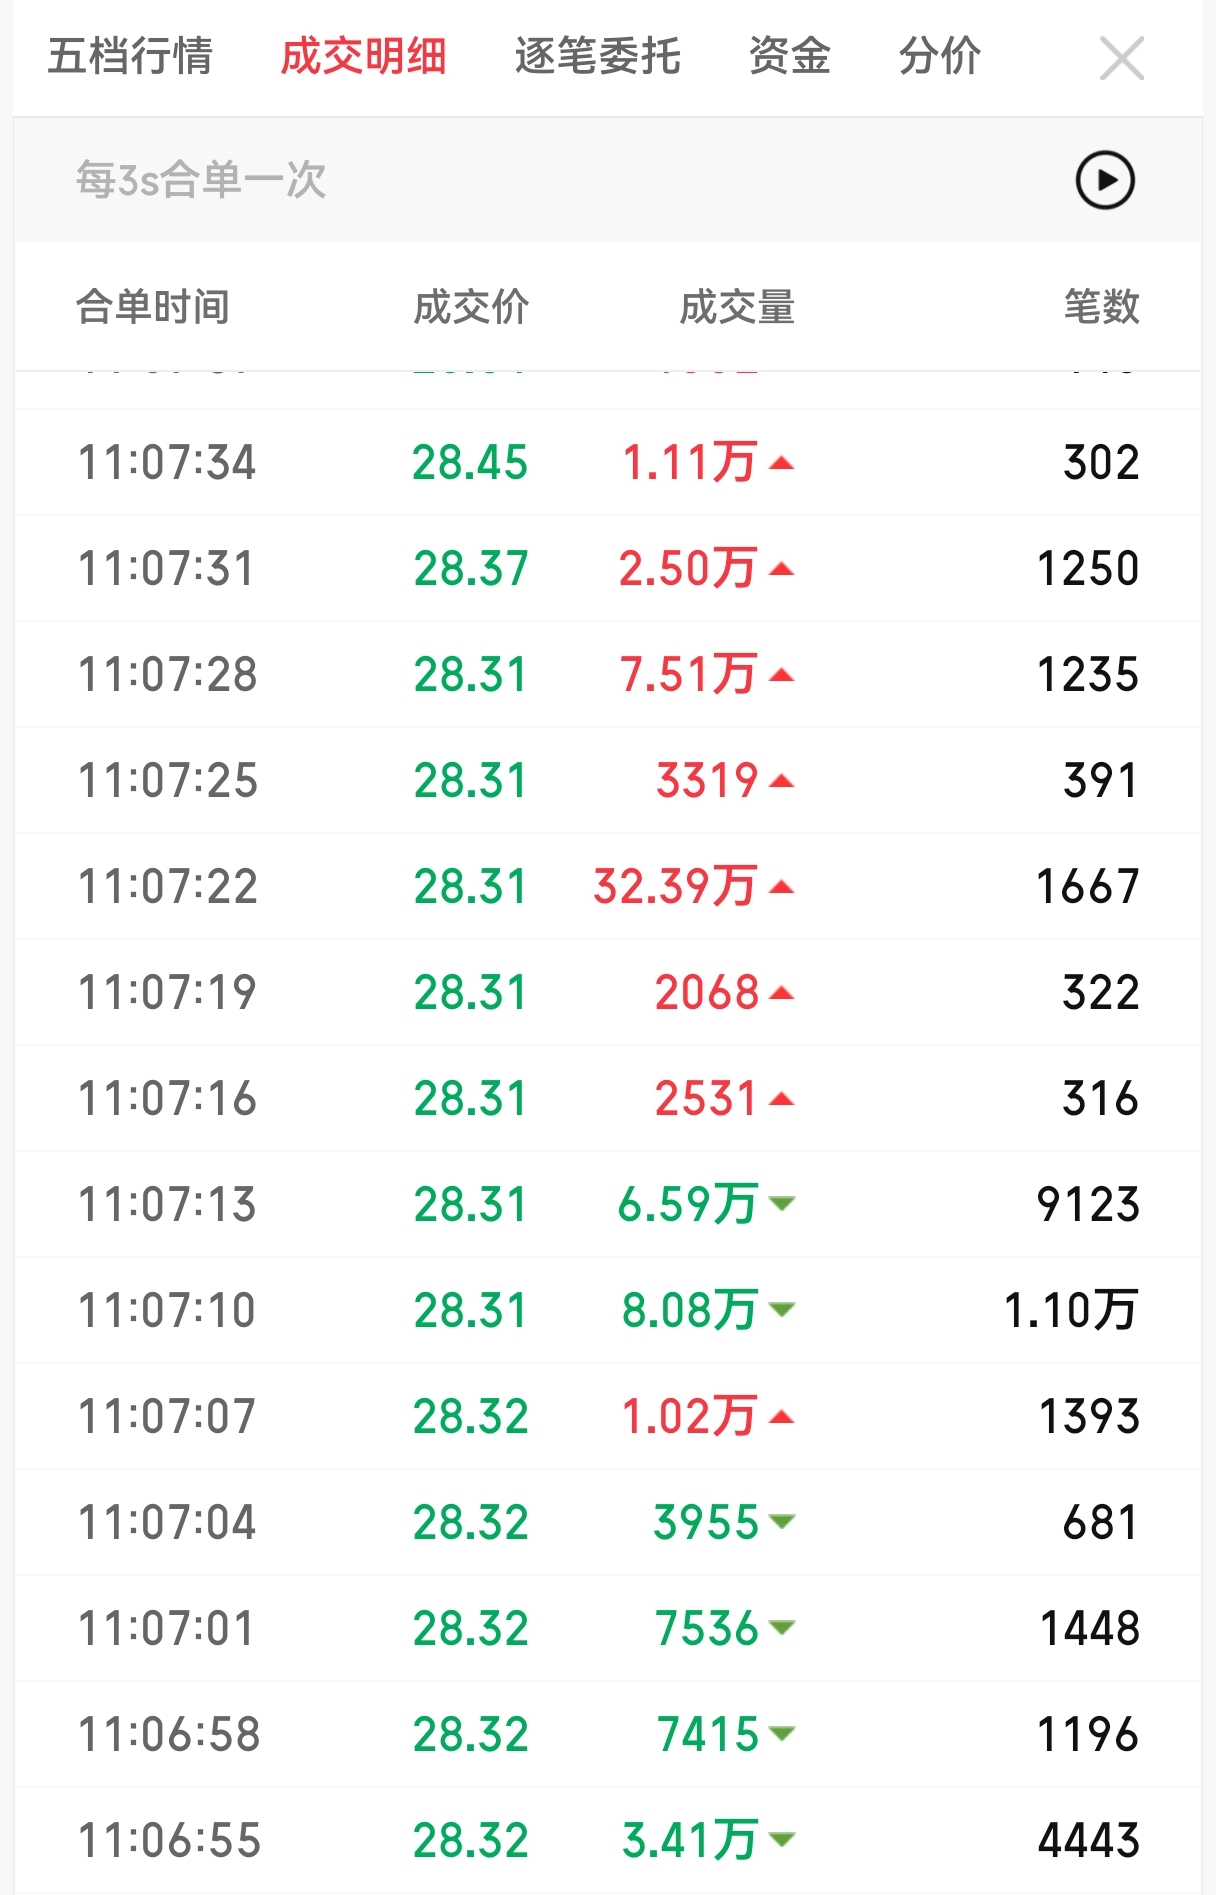
Task: Select the 成交明细 tab
Action: coord(363,56)
